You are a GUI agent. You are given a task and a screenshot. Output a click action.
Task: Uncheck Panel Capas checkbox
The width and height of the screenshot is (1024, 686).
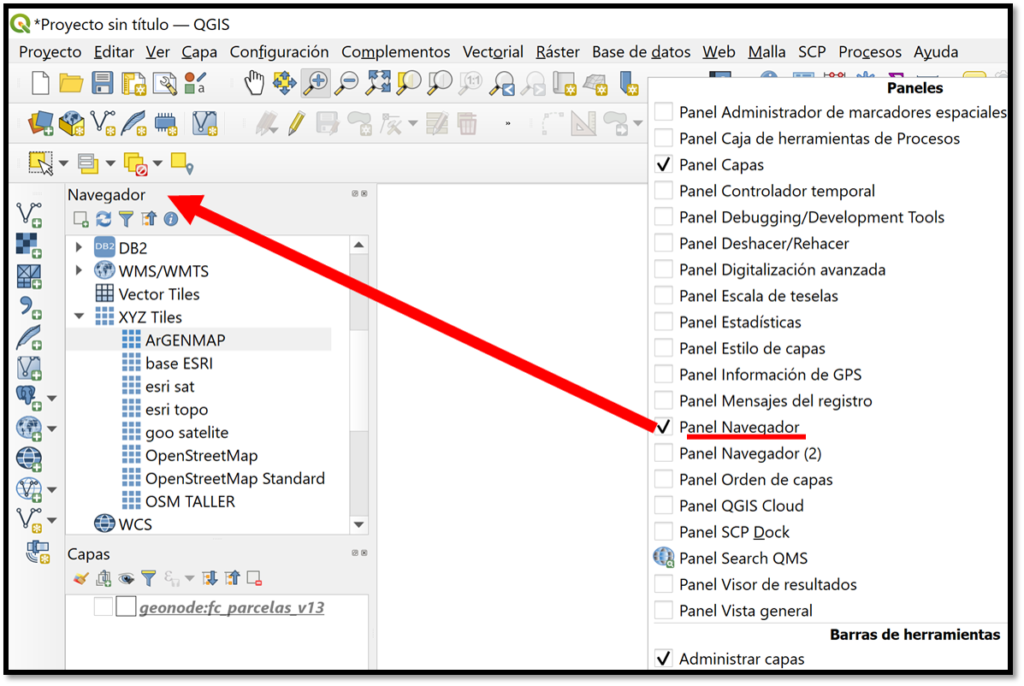click(x=664, y=164)
